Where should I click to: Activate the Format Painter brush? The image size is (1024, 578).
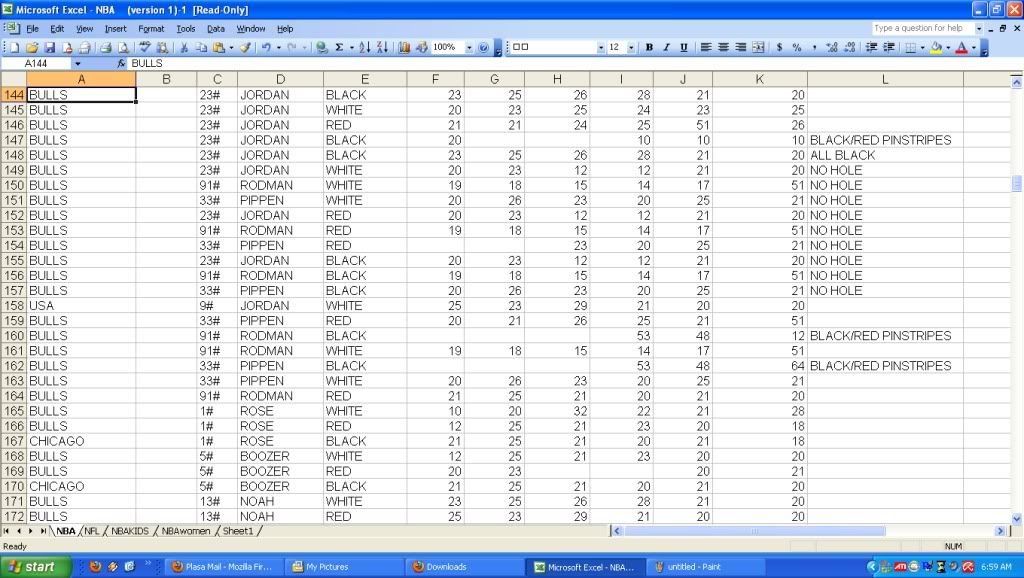[x=246, y=47]
